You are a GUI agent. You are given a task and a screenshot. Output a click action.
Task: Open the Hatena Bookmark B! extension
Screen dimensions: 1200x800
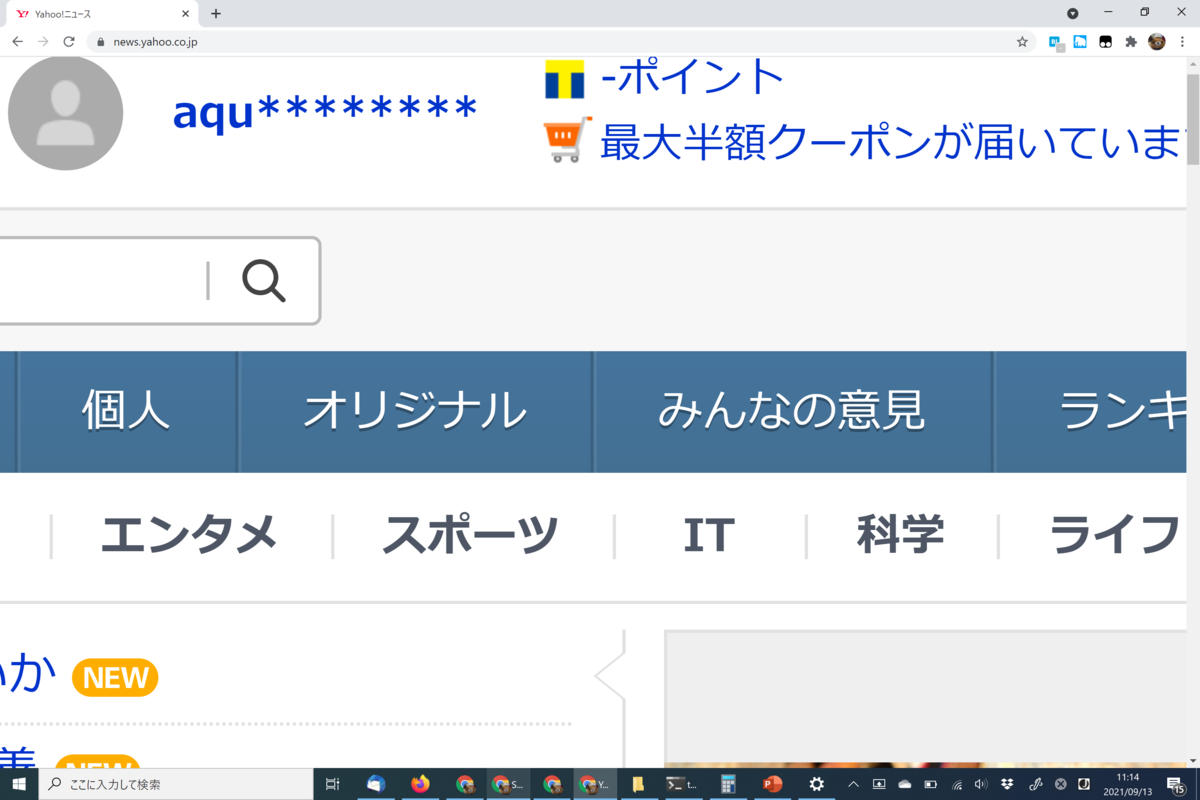[x=1056, y=42]
